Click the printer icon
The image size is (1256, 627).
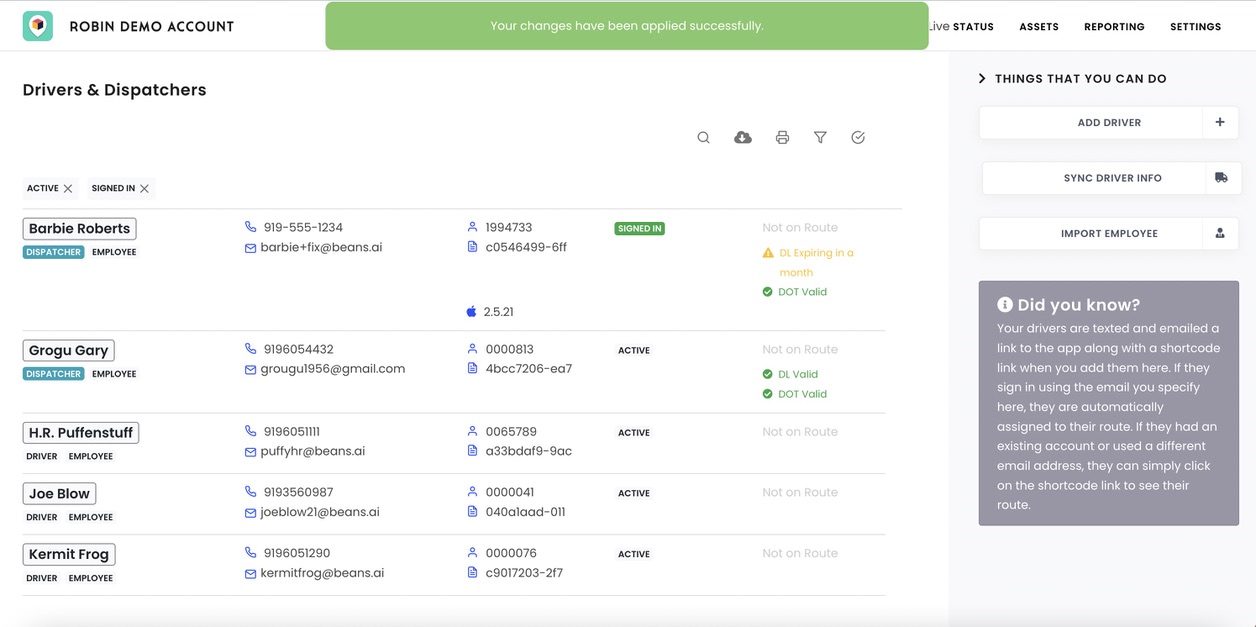[x=782, y=137]
